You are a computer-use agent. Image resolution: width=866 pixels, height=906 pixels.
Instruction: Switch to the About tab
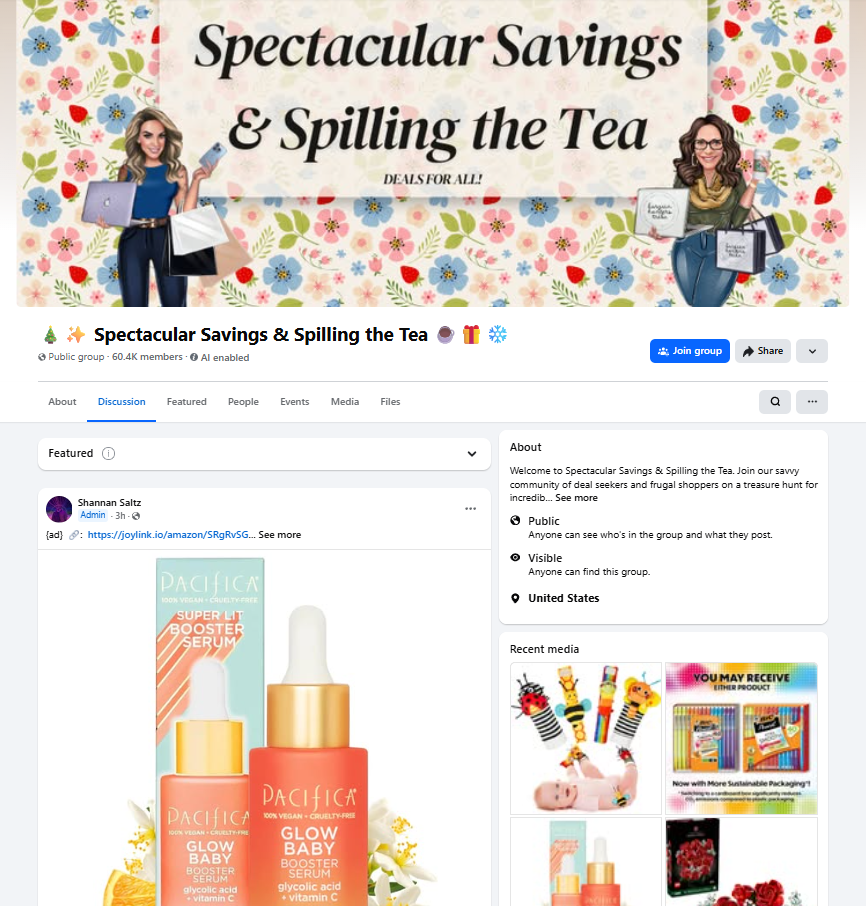pos(62,402)
